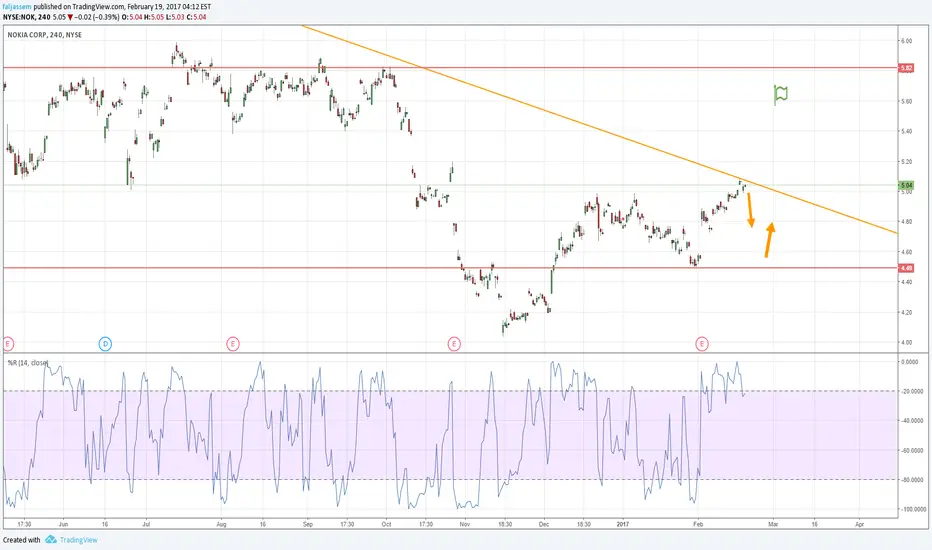This screenshot has height=550, width=932.
Task: Click the red 4.49 price label
Action: (x=906, y=268)
